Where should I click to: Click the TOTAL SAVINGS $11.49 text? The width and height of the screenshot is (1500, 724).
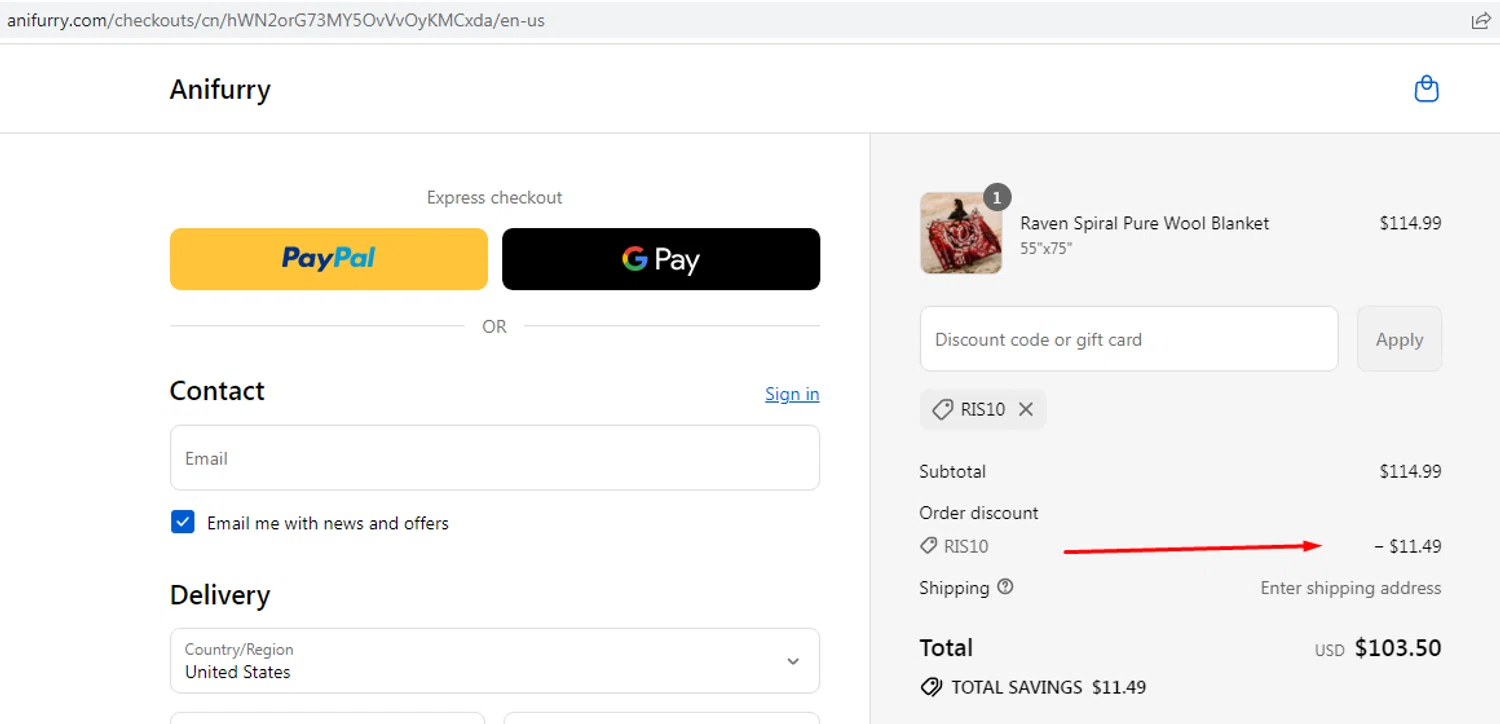click(1048, 687)
